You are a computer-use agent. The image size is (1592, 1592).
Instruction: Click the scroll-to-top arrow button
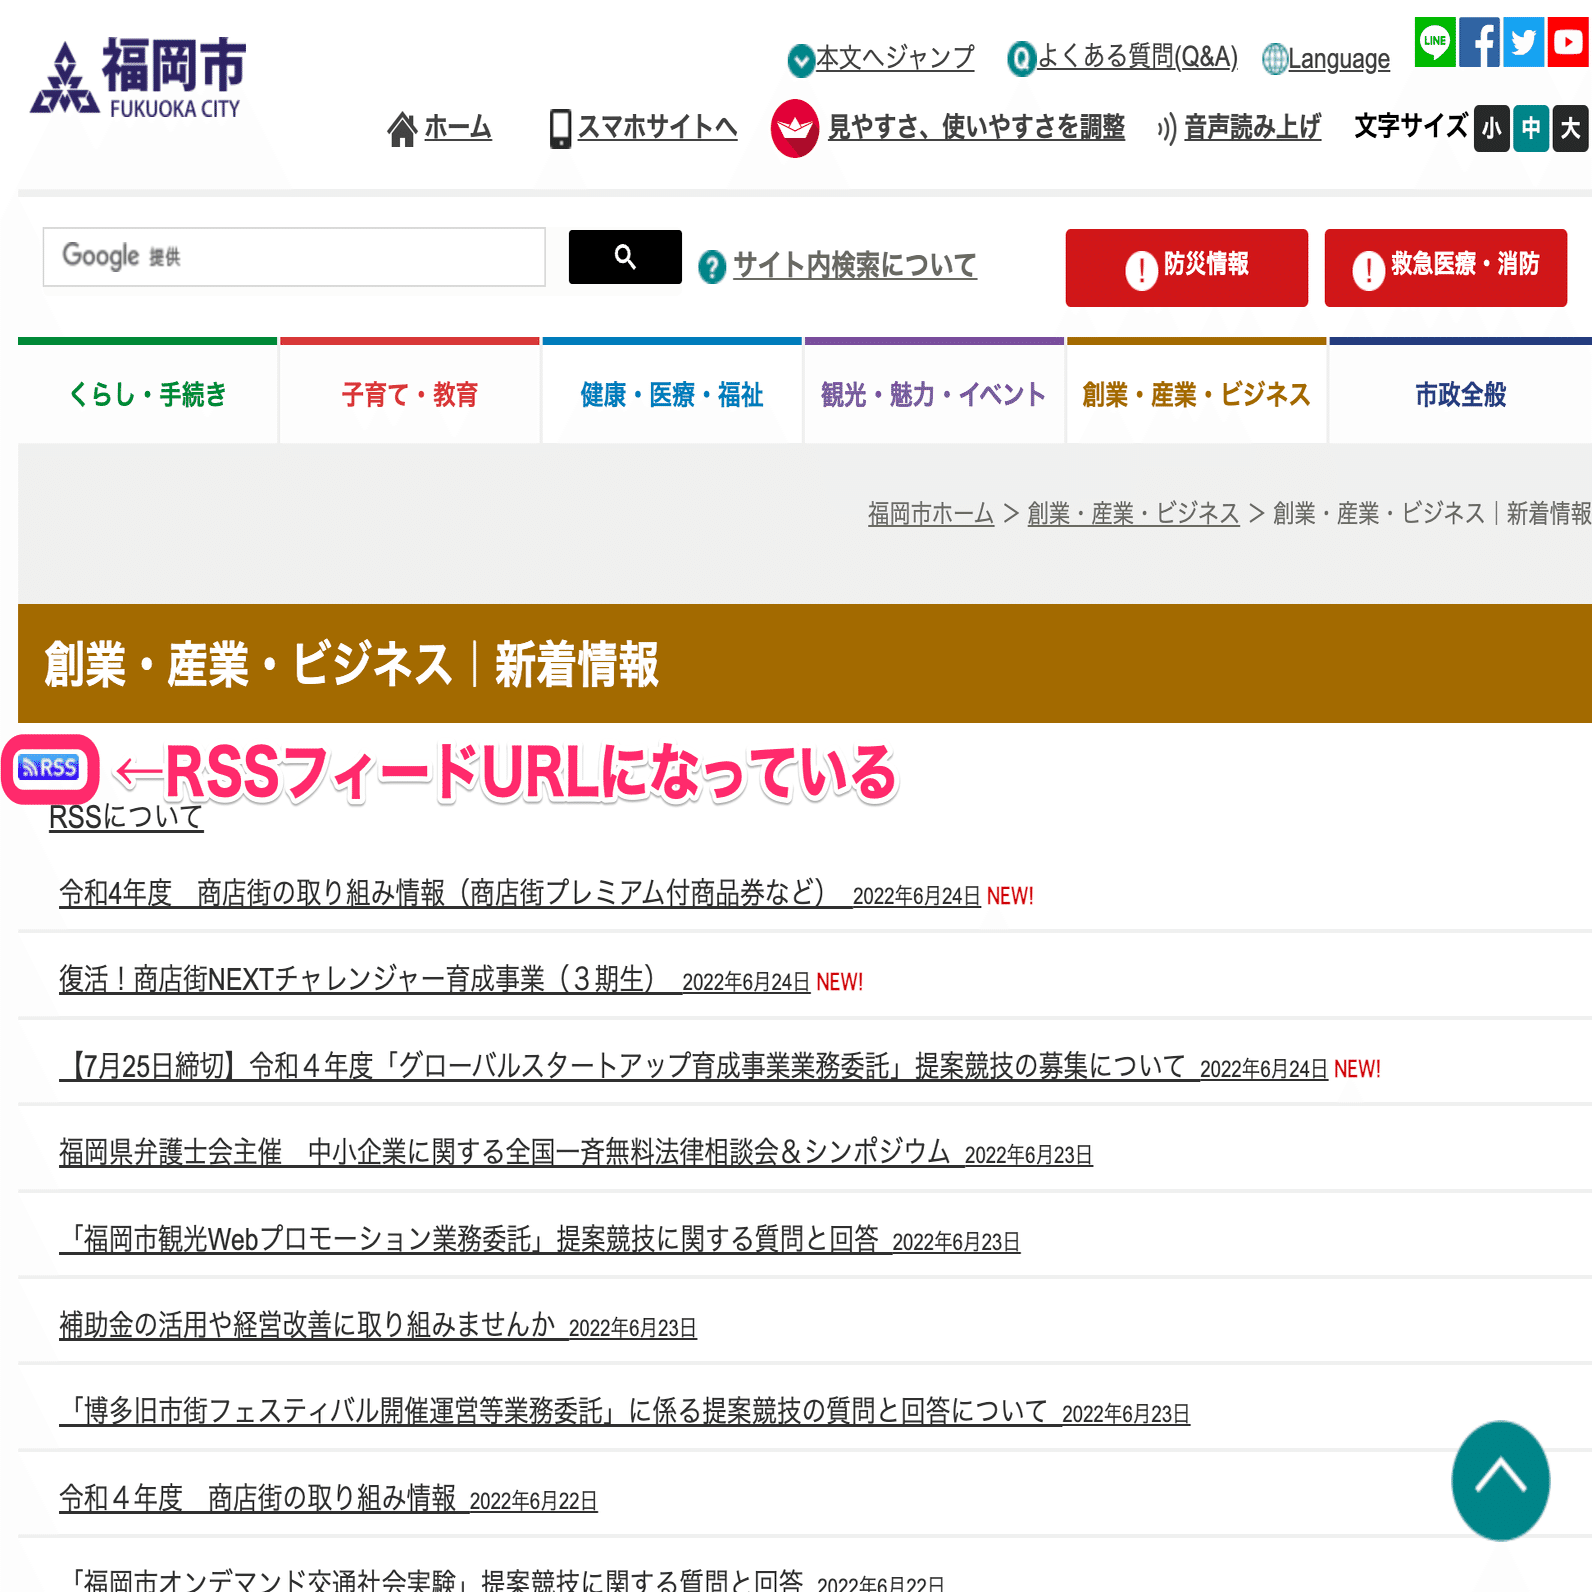[x=1500, y=1481]
